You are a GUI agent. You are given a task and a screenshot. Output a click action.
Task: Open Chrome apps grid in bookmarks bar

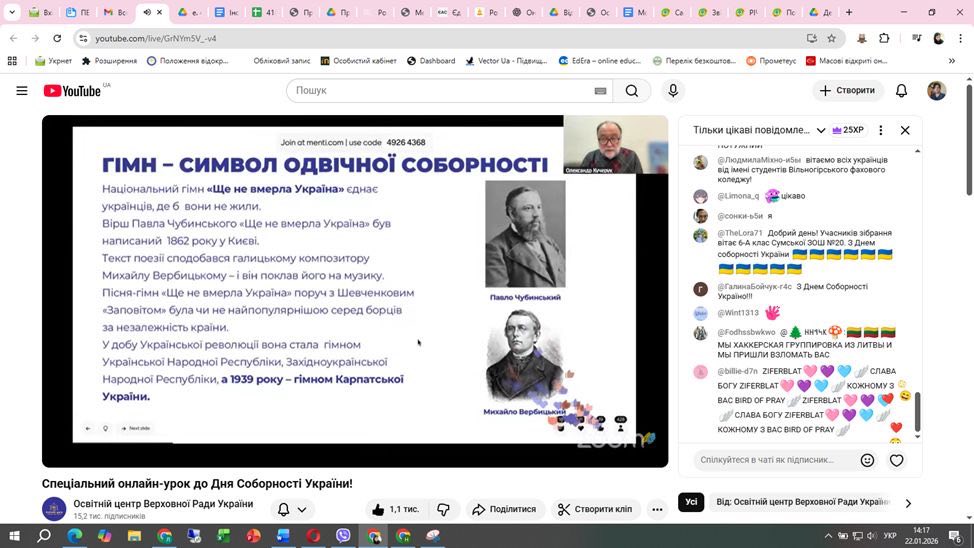12,61
